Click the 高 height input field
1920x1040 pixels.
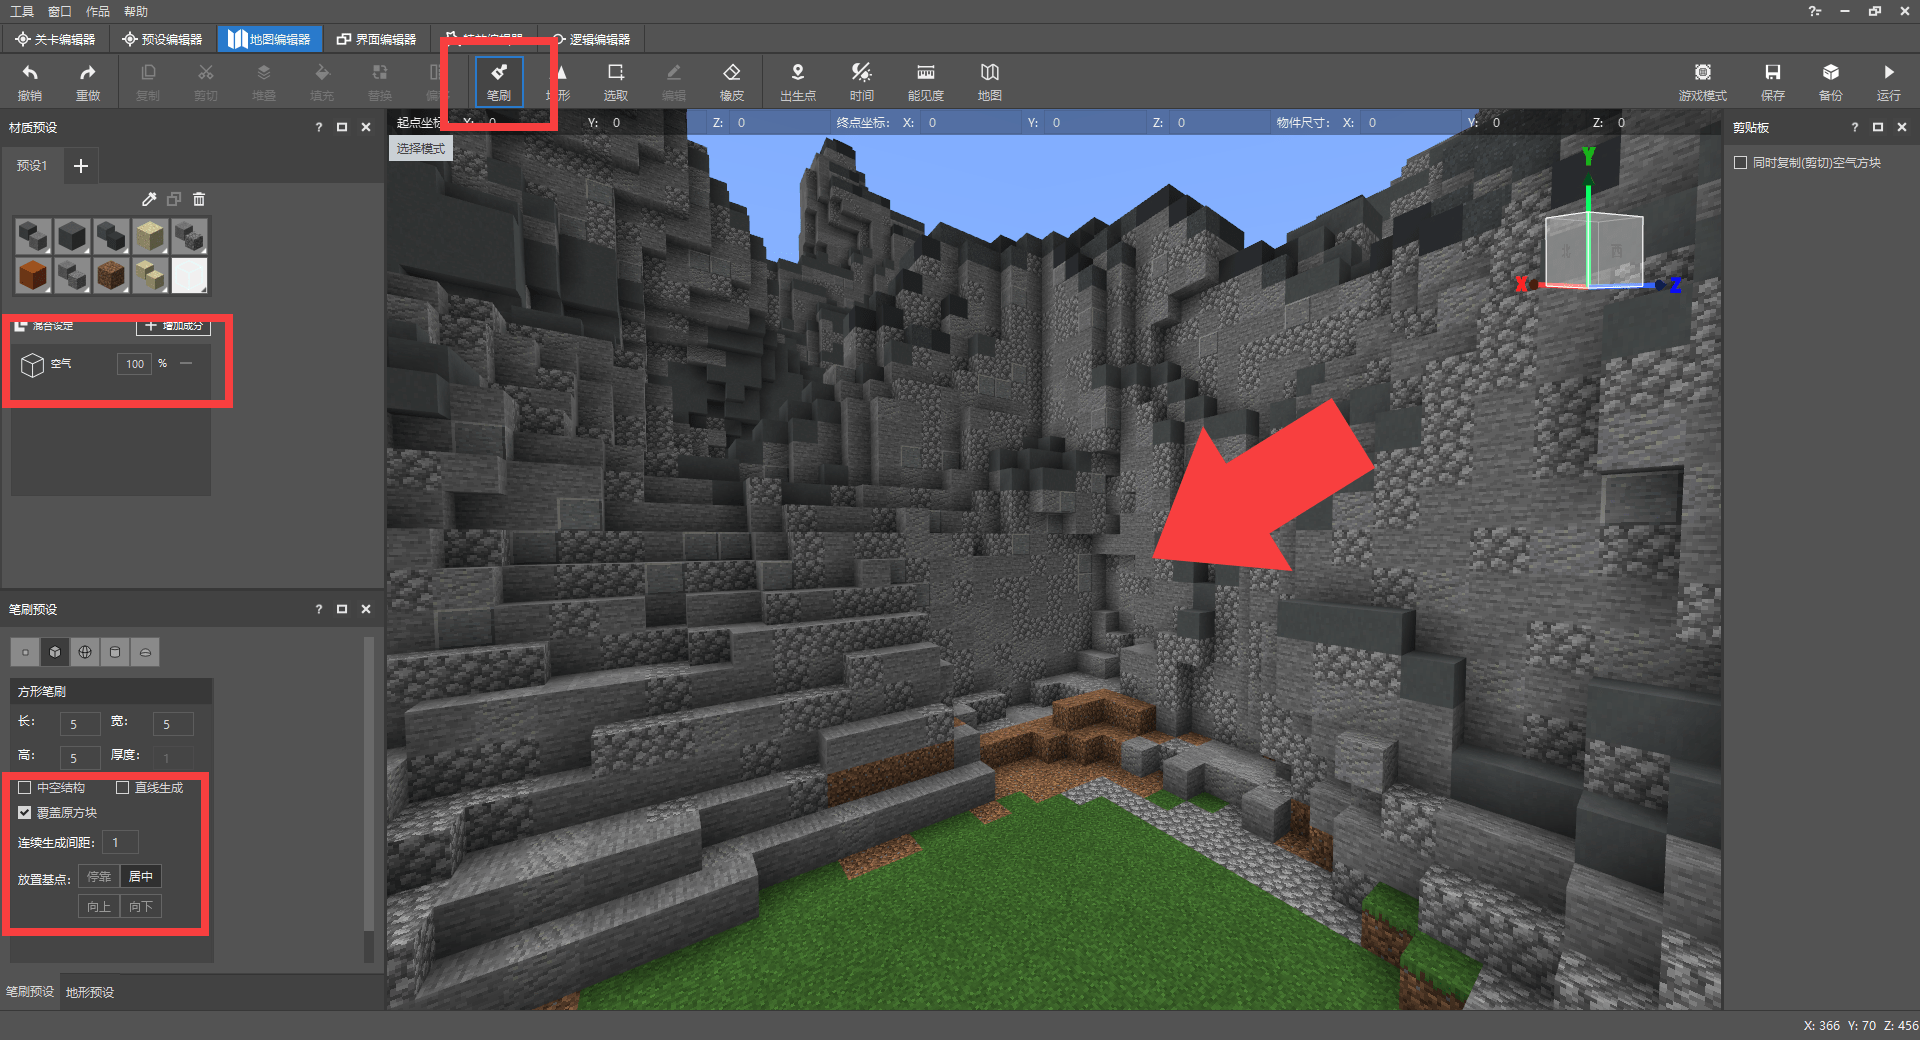[80, 758]
